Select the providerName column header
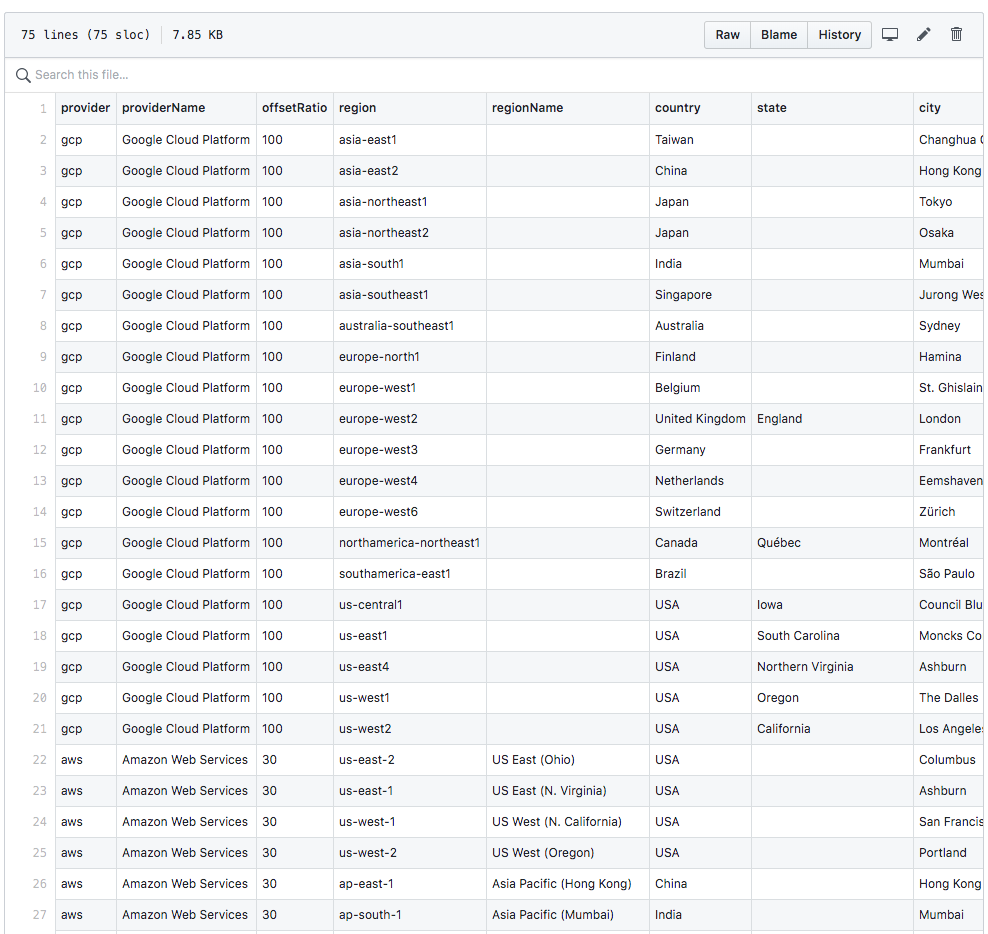This screenshot has height=934, width=988. [x=187, y=108]
